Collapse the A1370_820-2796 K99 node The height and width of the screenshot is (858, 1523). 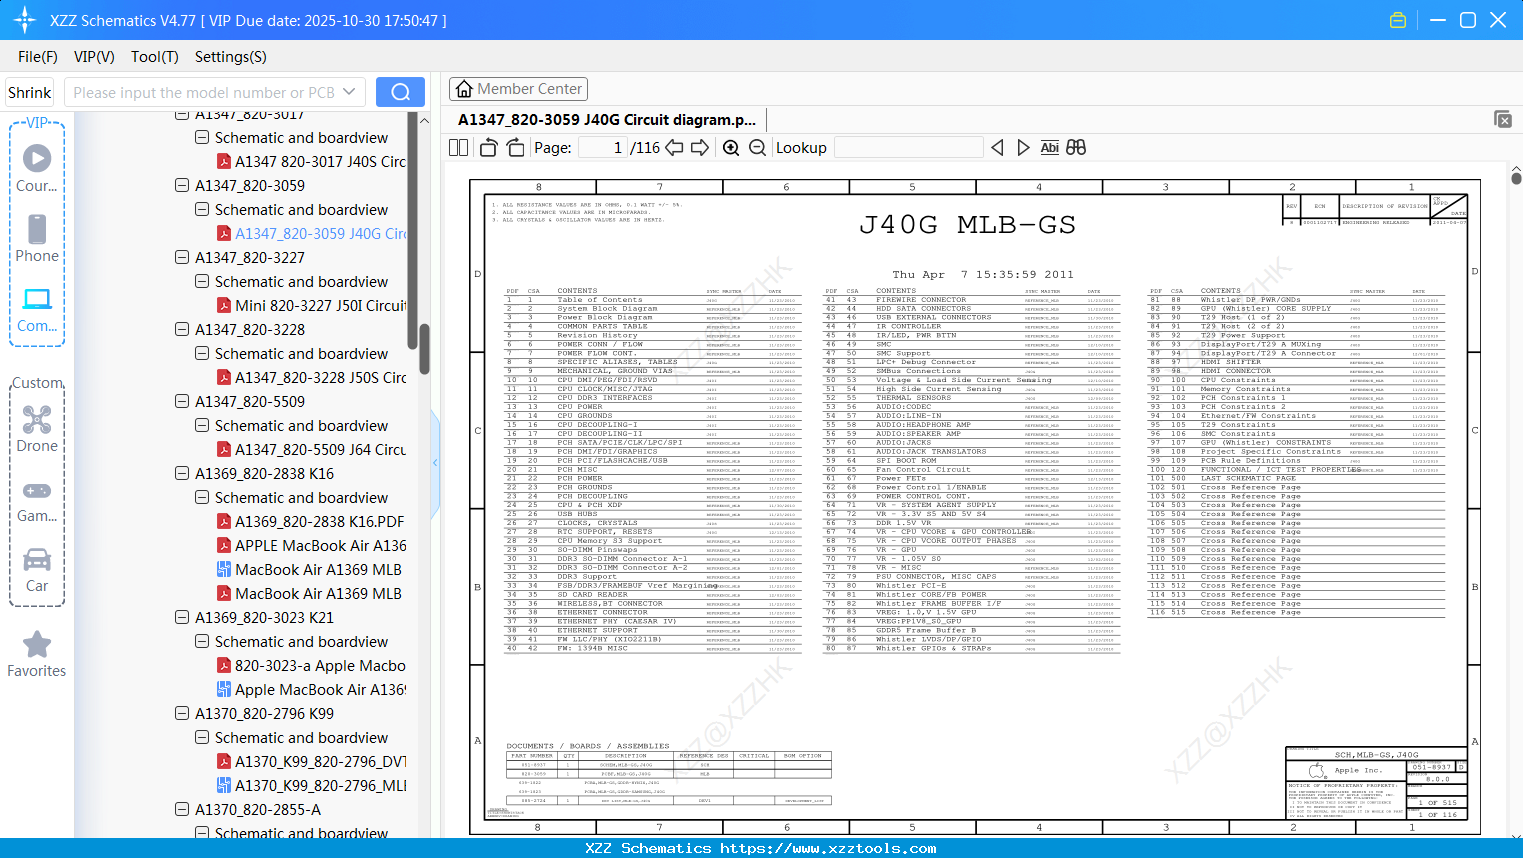(182, 713)
